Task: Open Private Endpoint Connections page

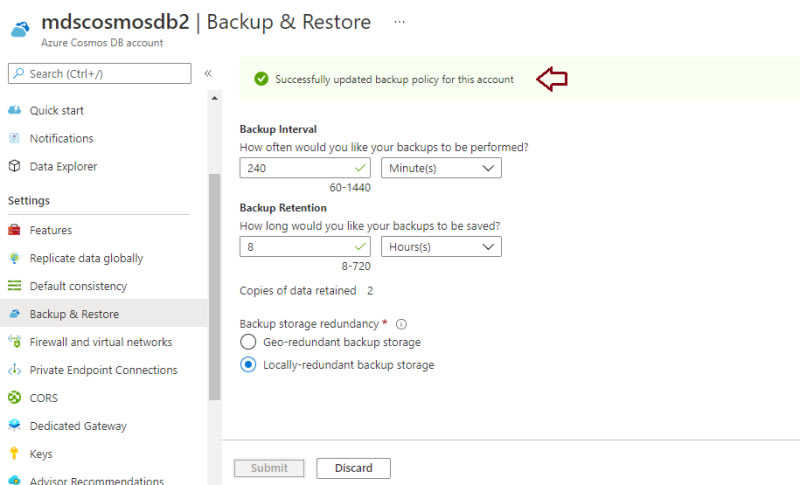Action: pyautogui.click(x=103, y=370)
